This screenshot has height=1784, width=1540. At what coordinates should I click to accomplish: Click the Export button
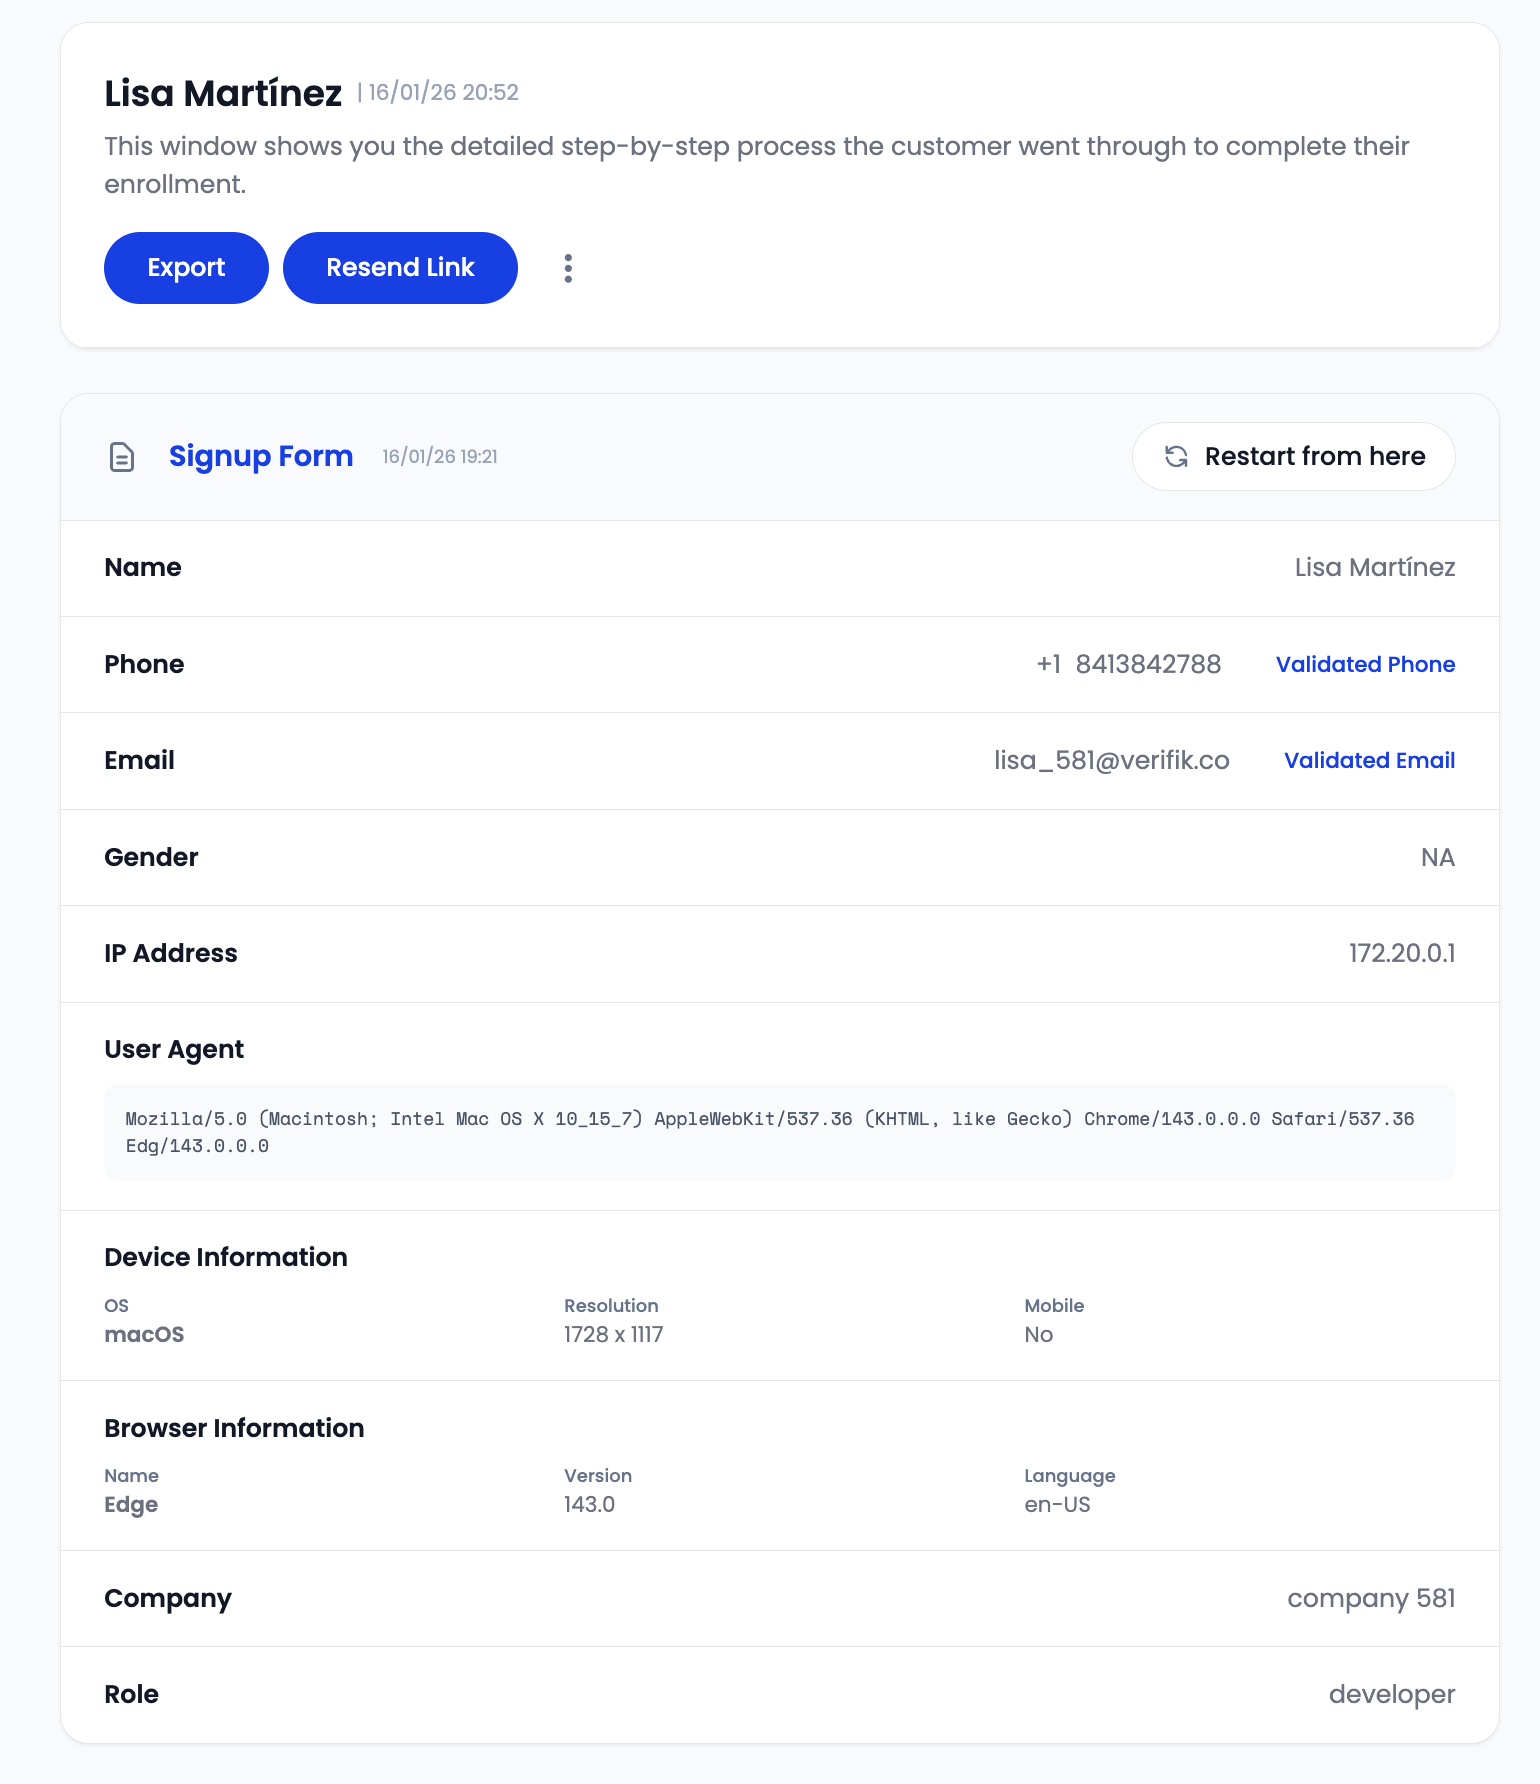point(186,268)
